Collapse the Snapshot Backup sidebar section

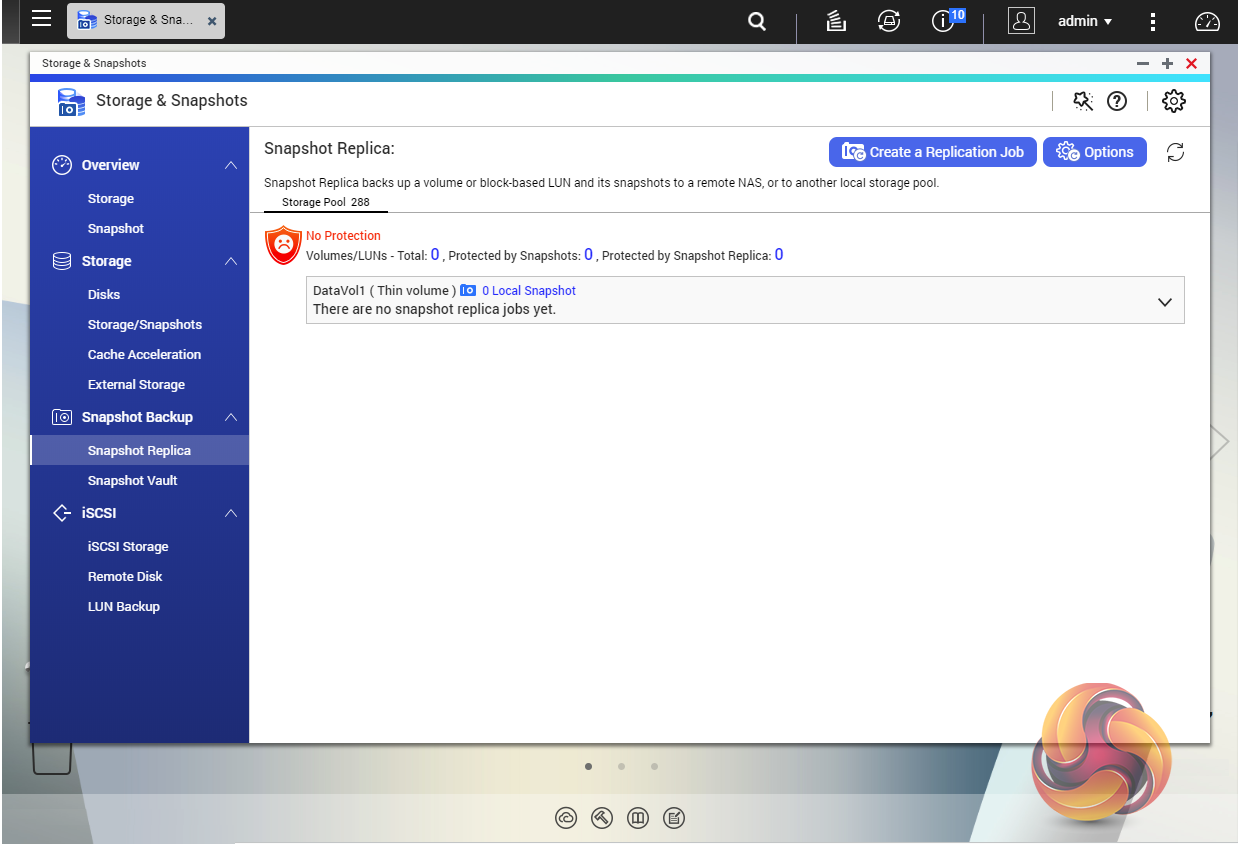coord(231,417)
